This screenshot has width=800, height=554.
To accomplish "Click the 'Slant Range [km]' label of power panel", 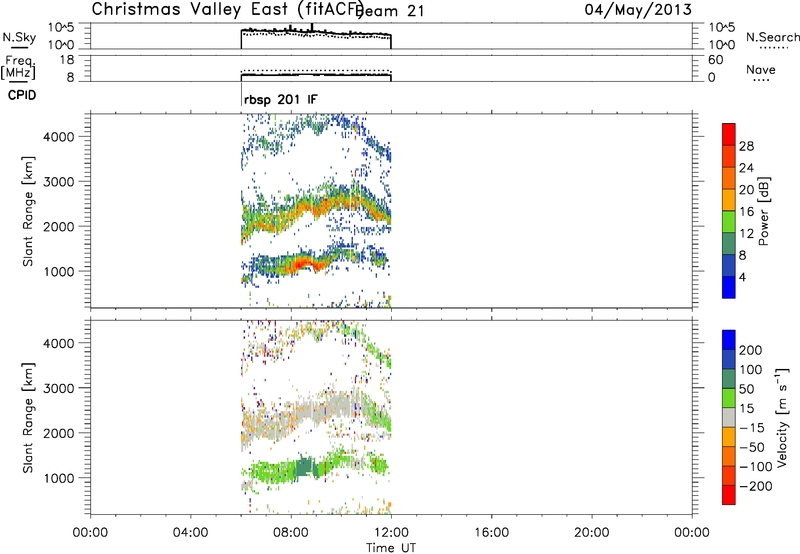I will point(28,211).
